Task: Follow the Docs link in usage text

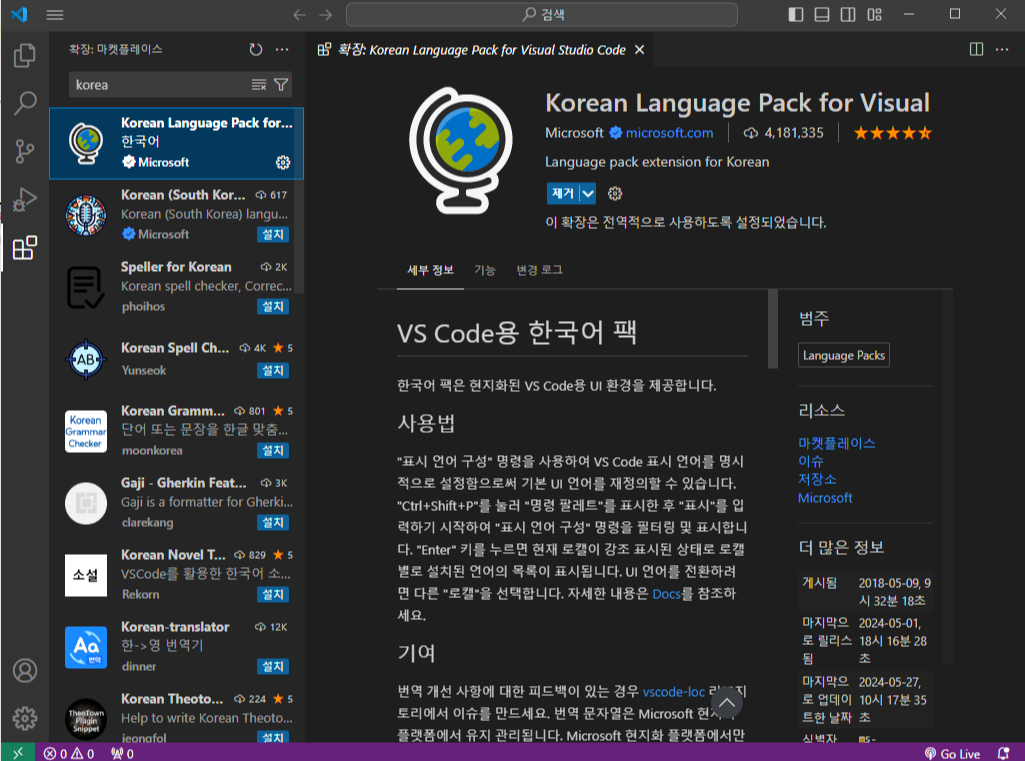Action: [666, 594]
